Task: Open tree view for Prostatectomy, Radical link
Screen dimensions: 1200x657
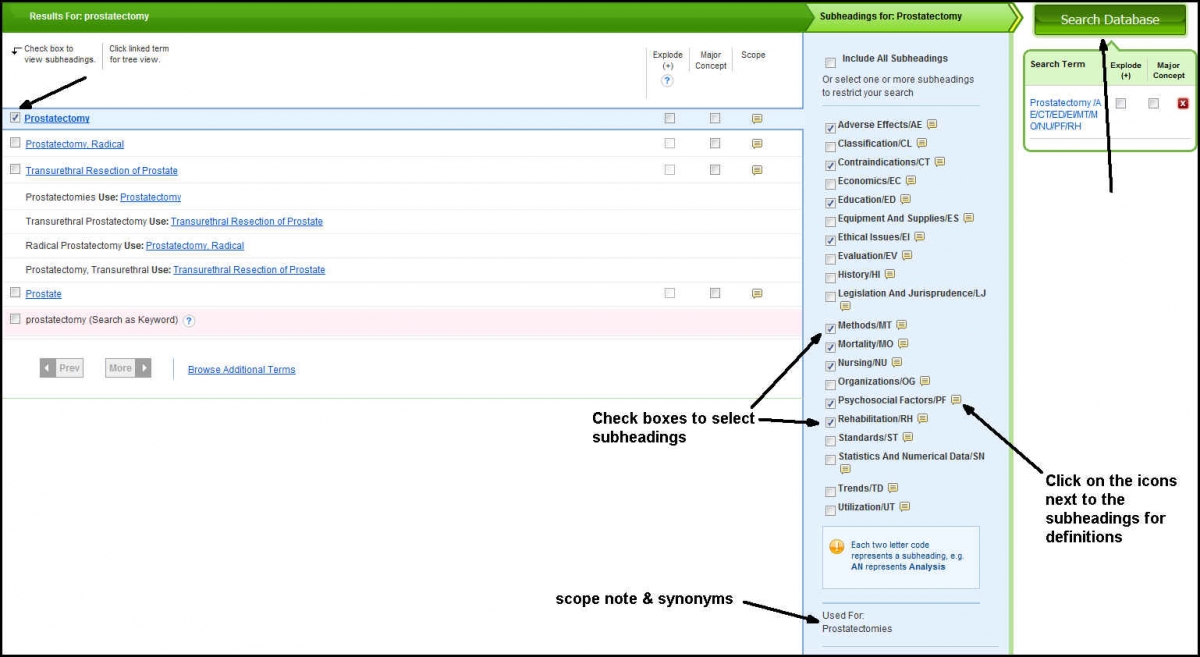Action: pos(75,145)
